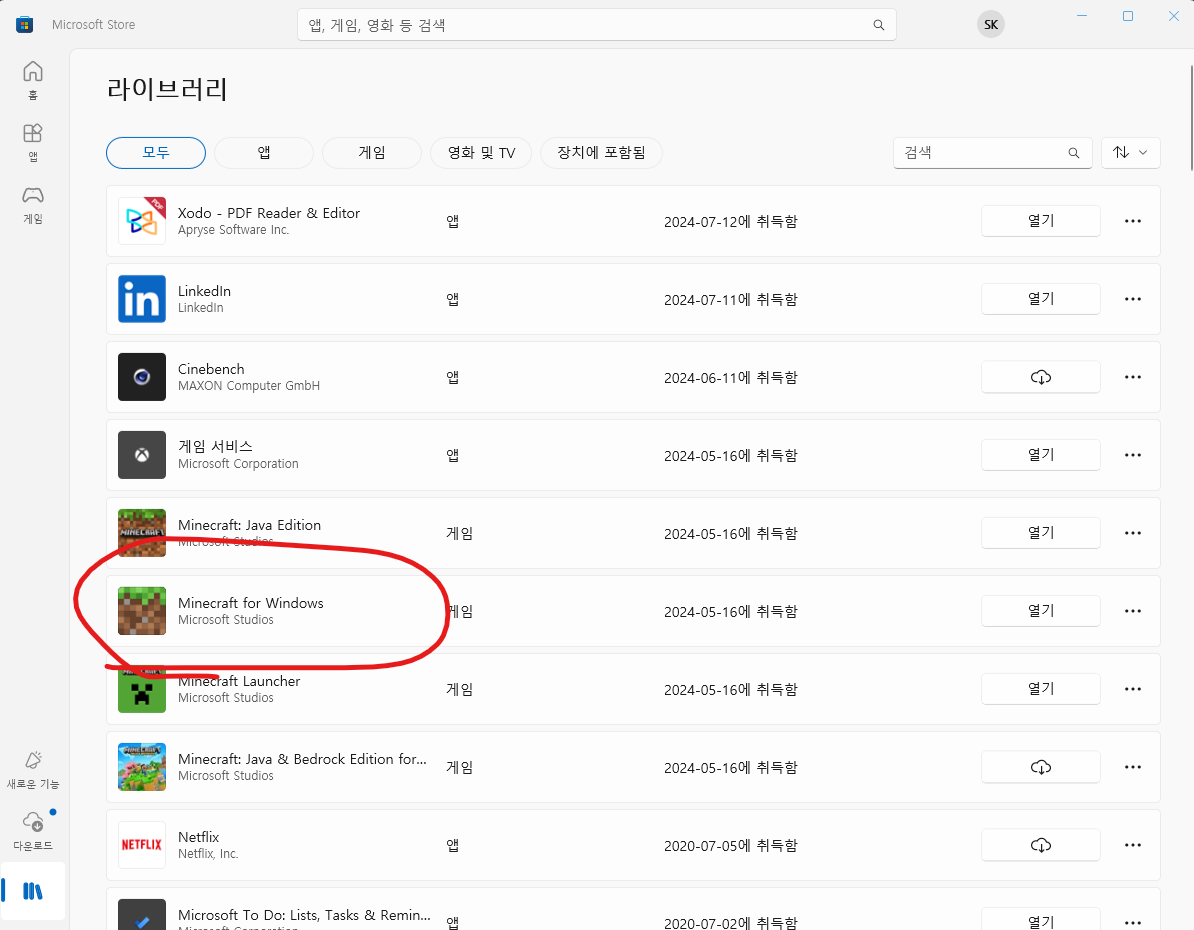Screen dimensions: 1194x930
Task: Open Minecraft for Windows with 열기 button
Action: pos(1040,611)
